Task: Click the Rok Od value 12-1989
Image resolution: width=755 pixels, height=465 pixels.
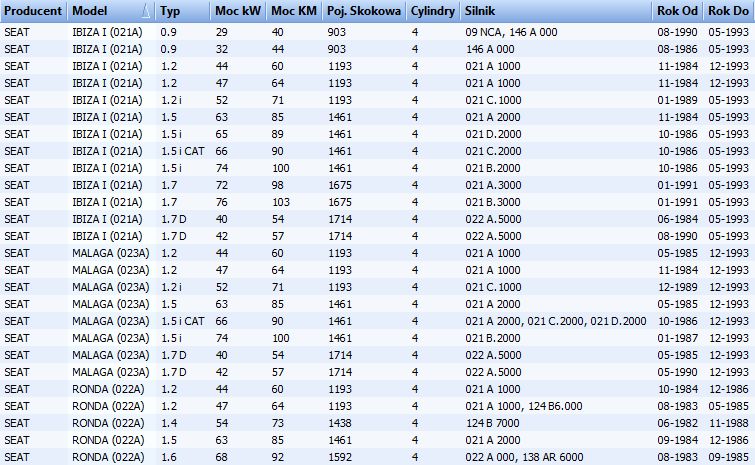Action: pos(677,287)
